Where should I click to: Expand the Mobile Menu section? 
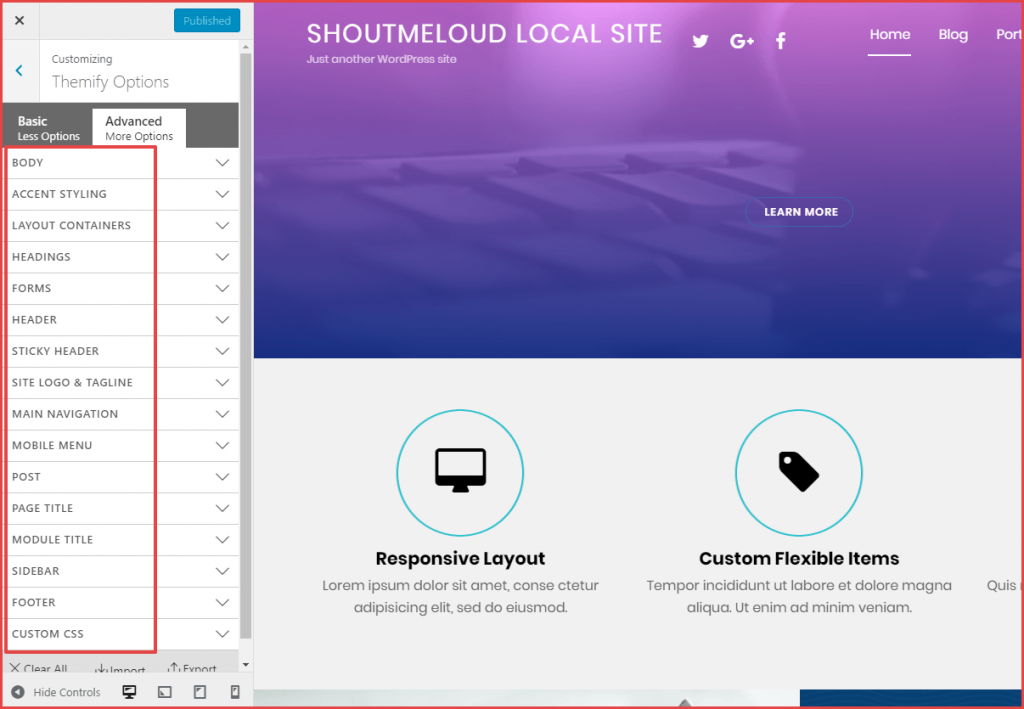121,445
